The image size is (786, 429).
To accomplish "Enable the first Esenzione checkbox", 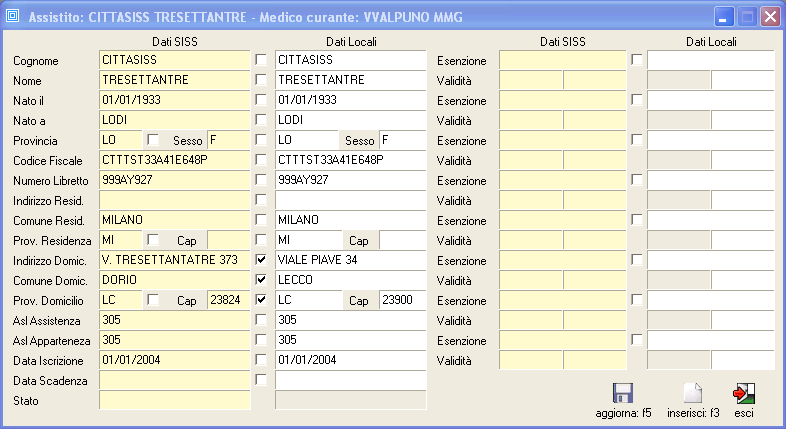I will 637,60.
